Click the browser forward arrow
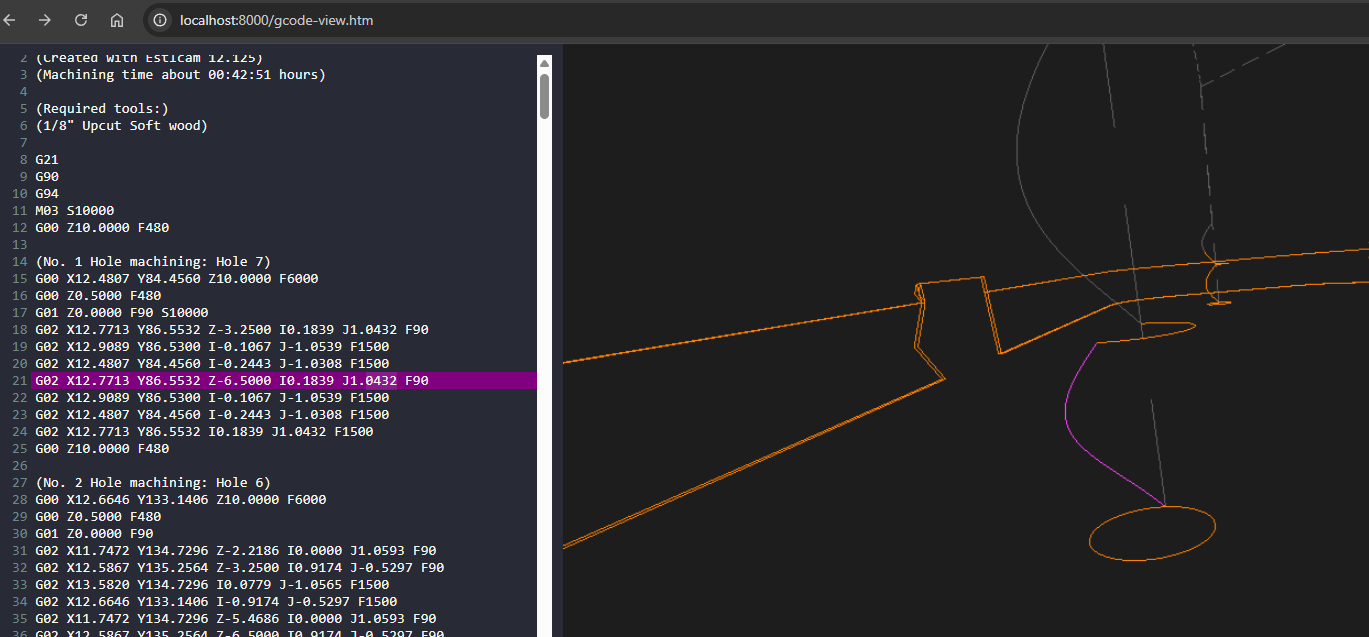The height and width of the screenshot is (637, 1369). [x=45, y=20]
